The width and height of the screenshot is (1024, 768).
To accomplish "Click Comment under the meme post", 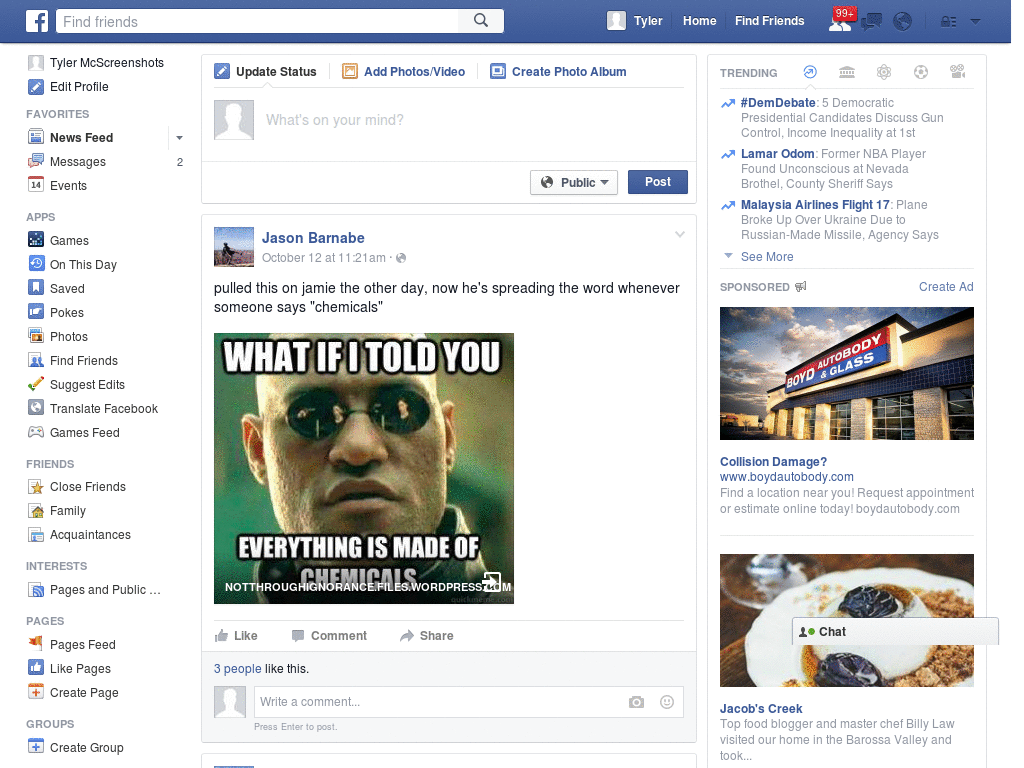I will point(329,635).
